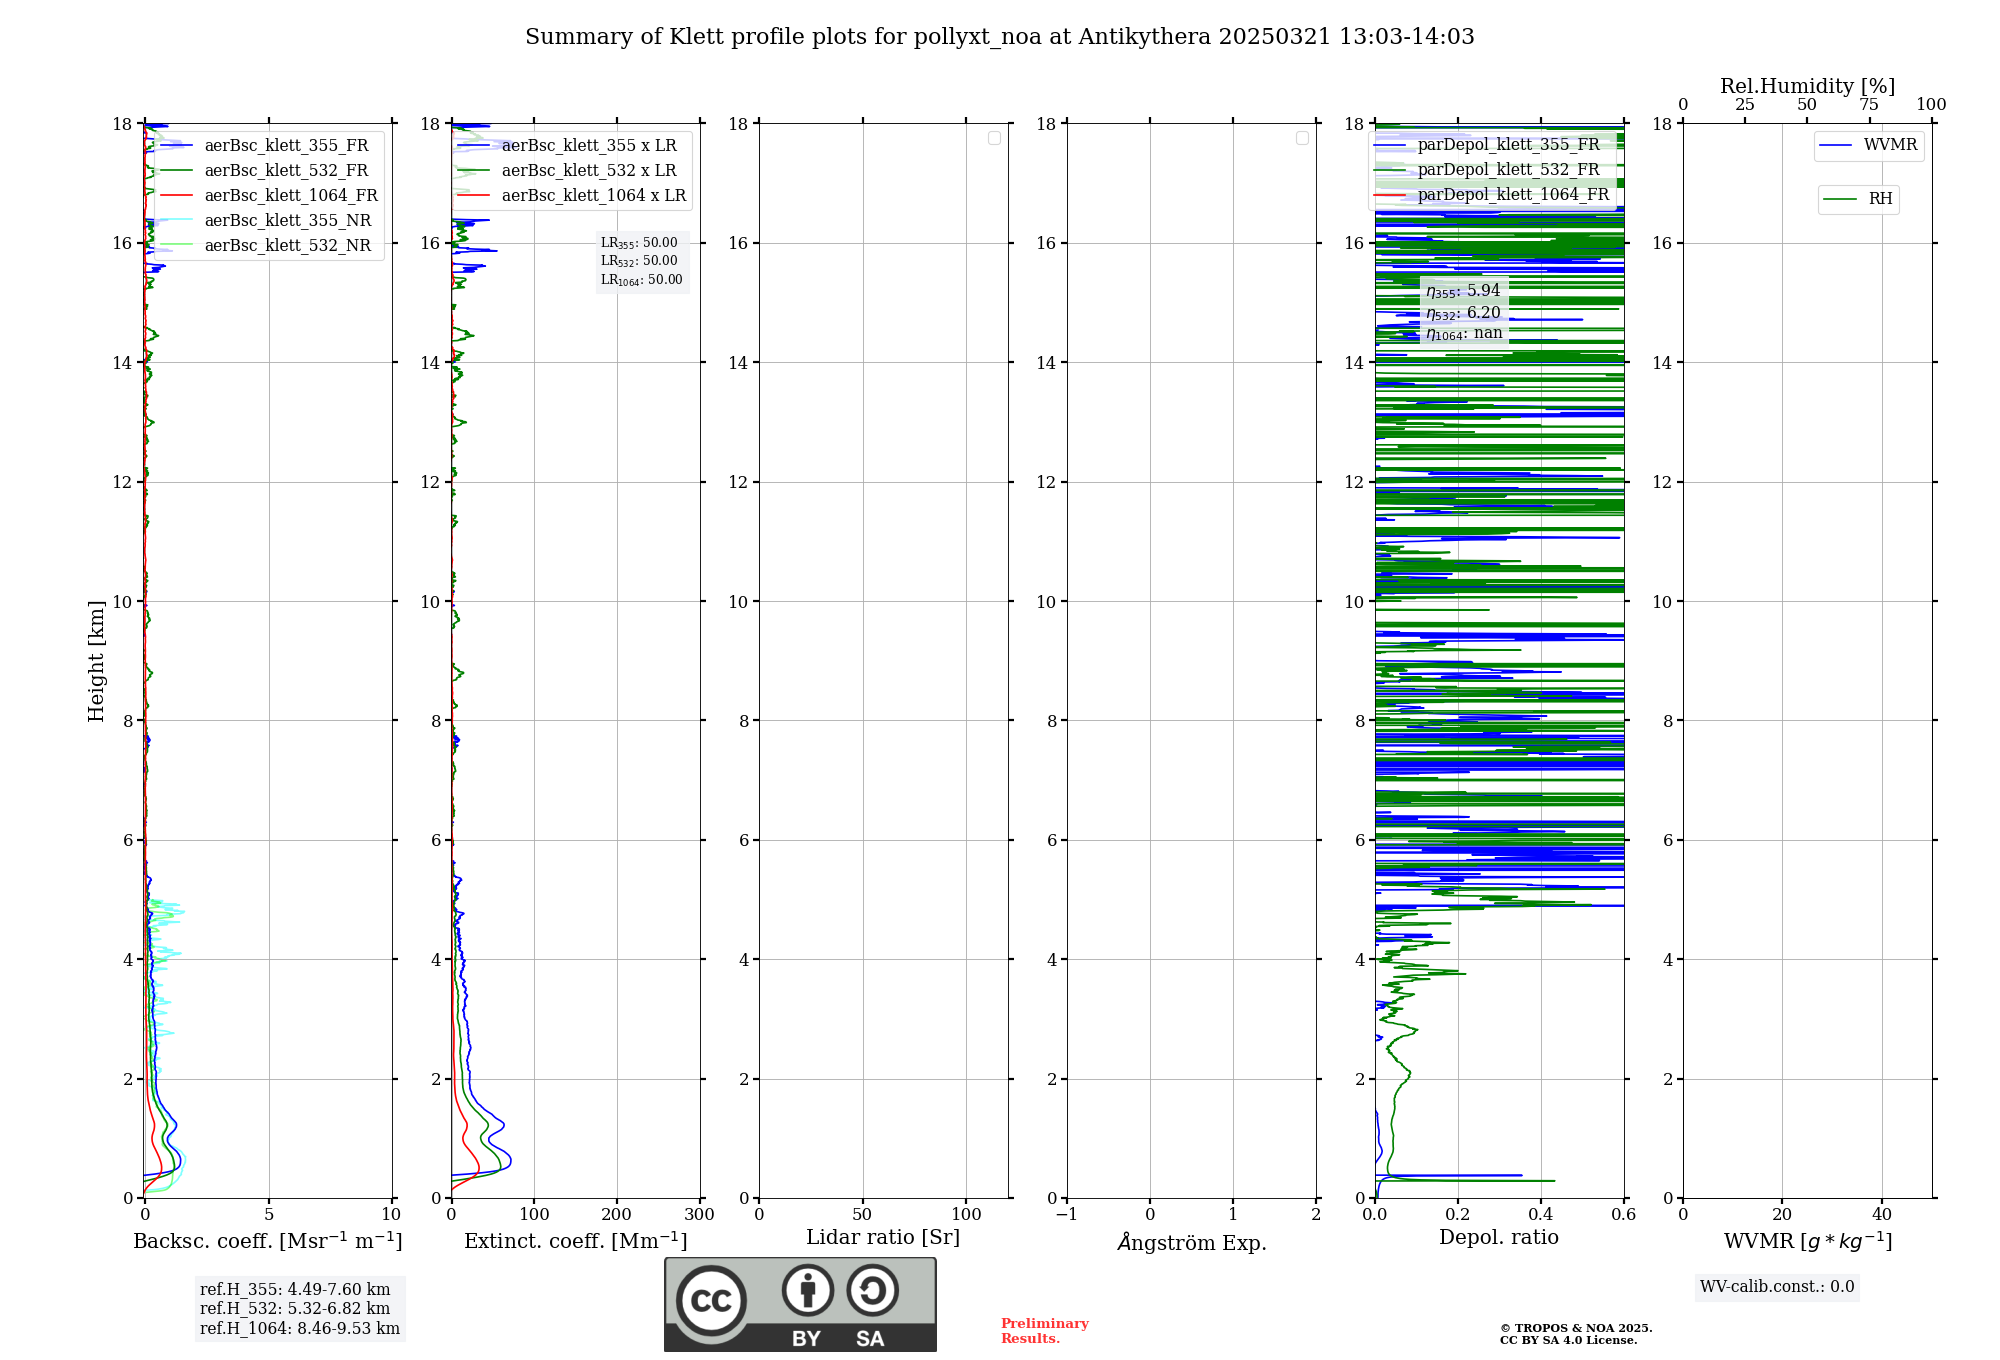Click the Rel.Humidity [%] top axis label
This screenshot has width=2000, height=1360.
(1808, 86)
